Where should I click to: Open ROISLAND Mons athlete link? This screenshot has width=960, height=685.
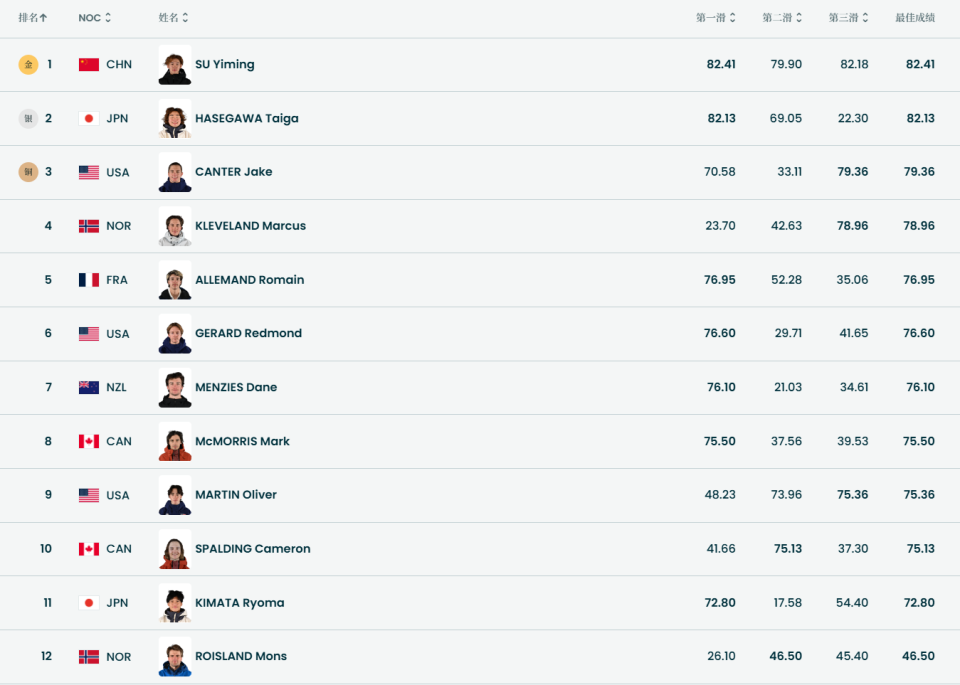click(241, 657)
